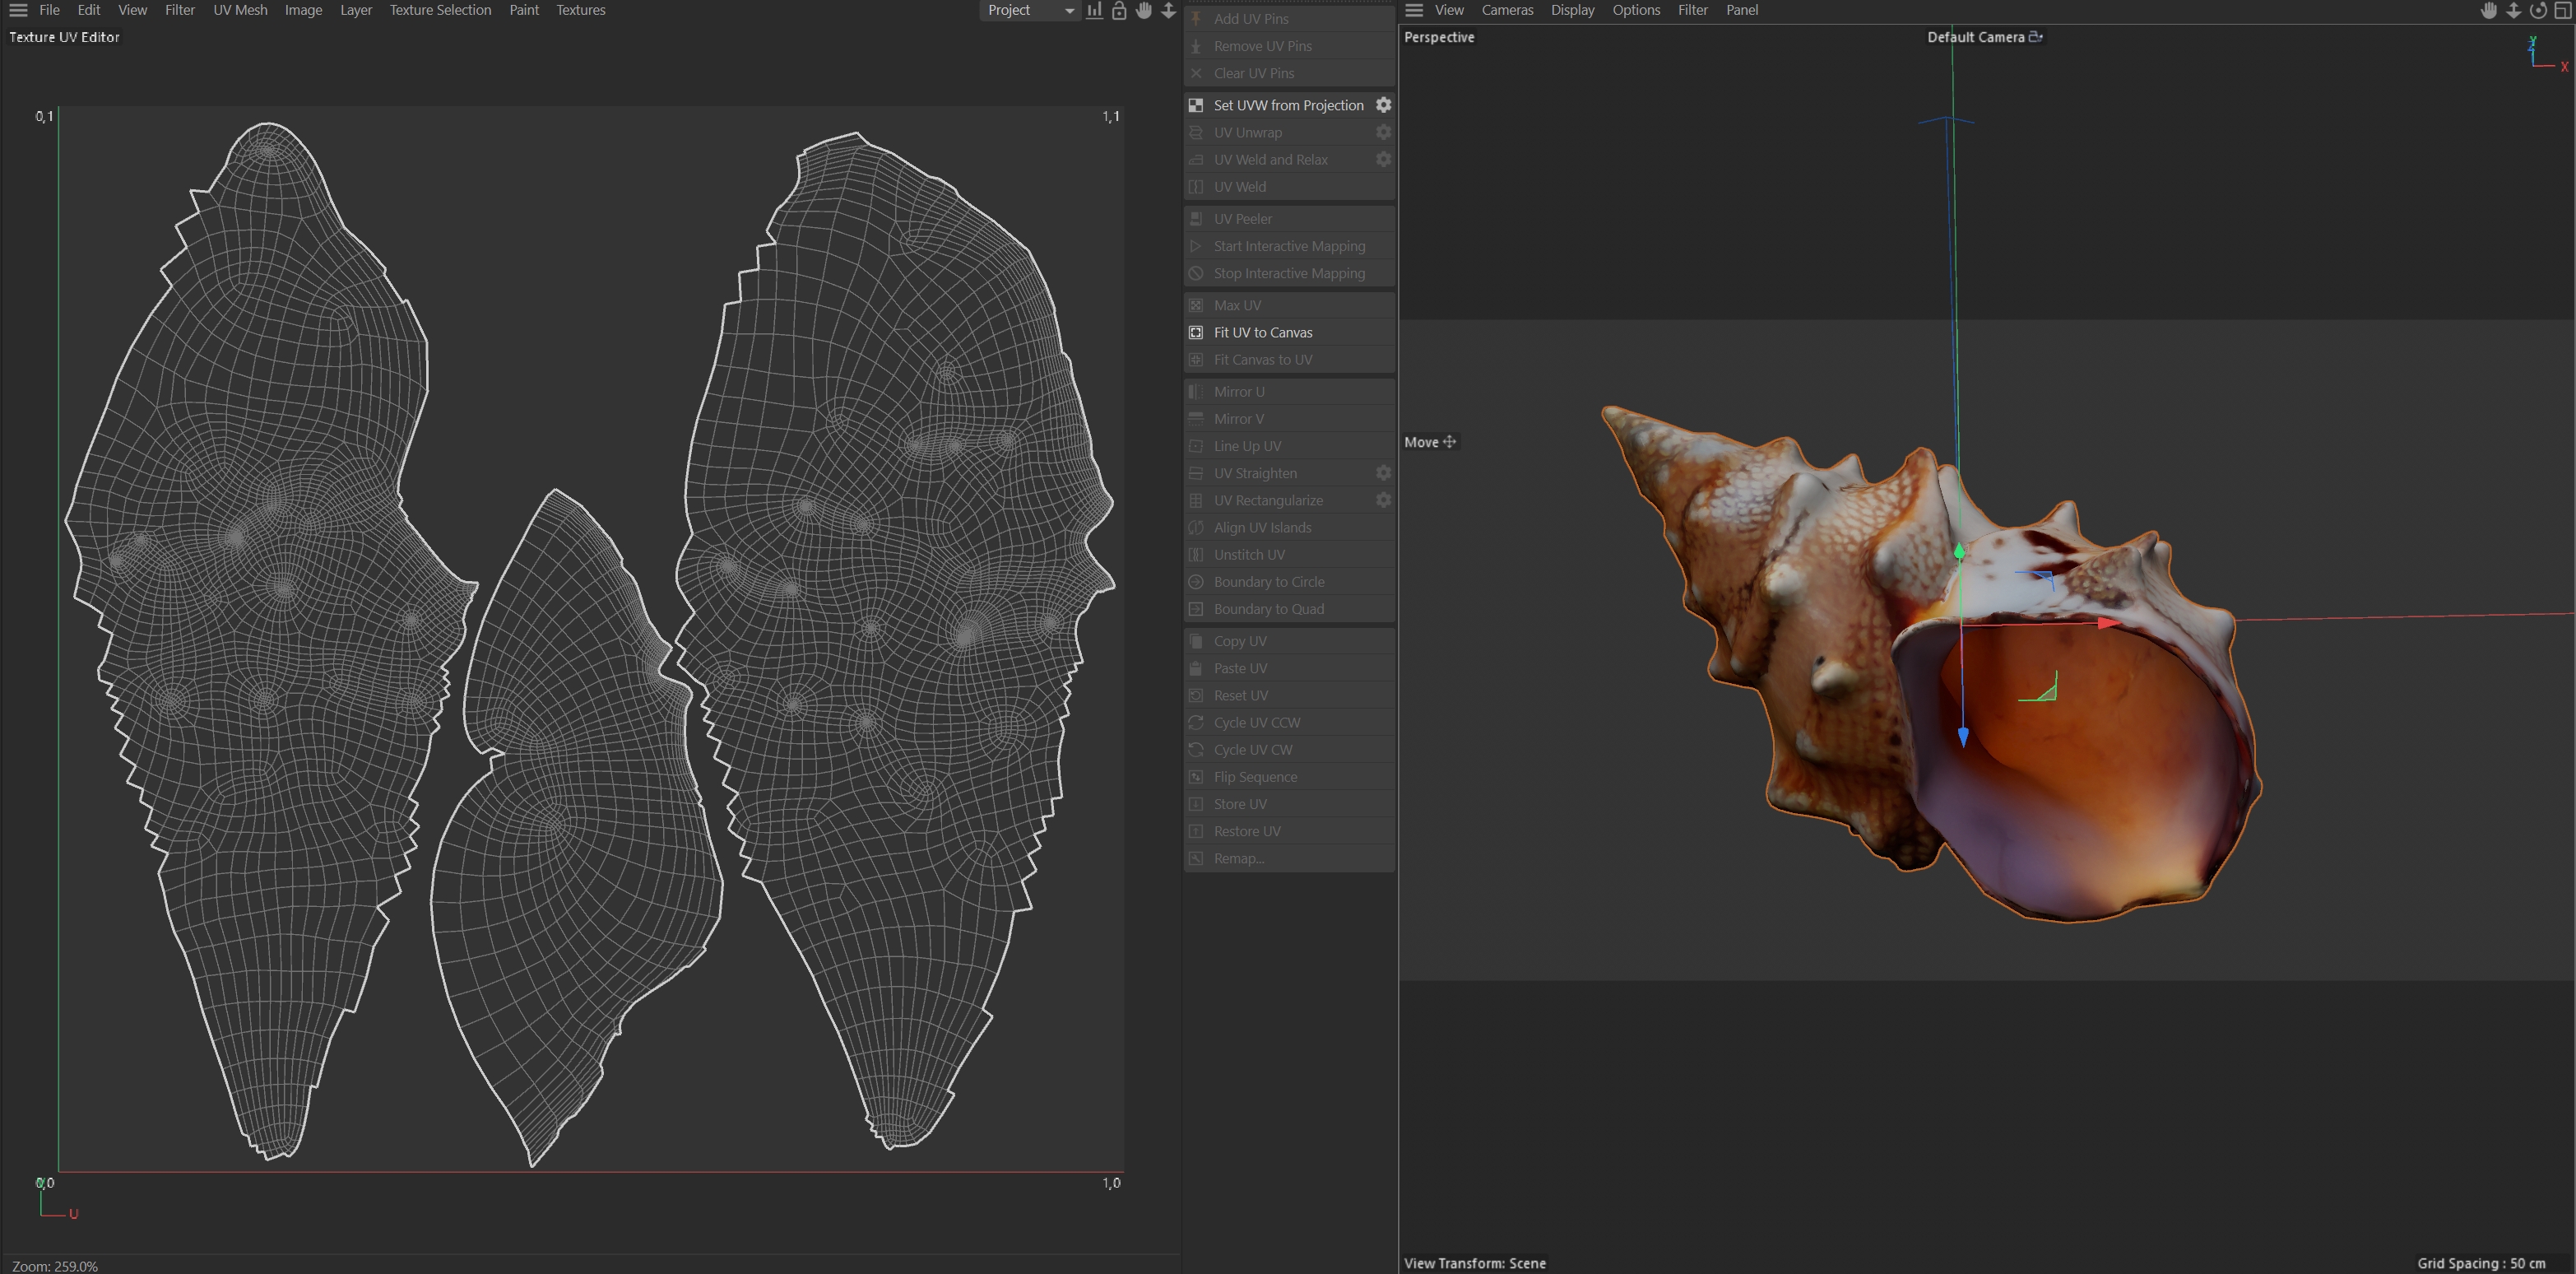Viewport: 2576px width, 1274px height.
Task: Click the UV editor pan hand icon
Action: click(1144, 10)
